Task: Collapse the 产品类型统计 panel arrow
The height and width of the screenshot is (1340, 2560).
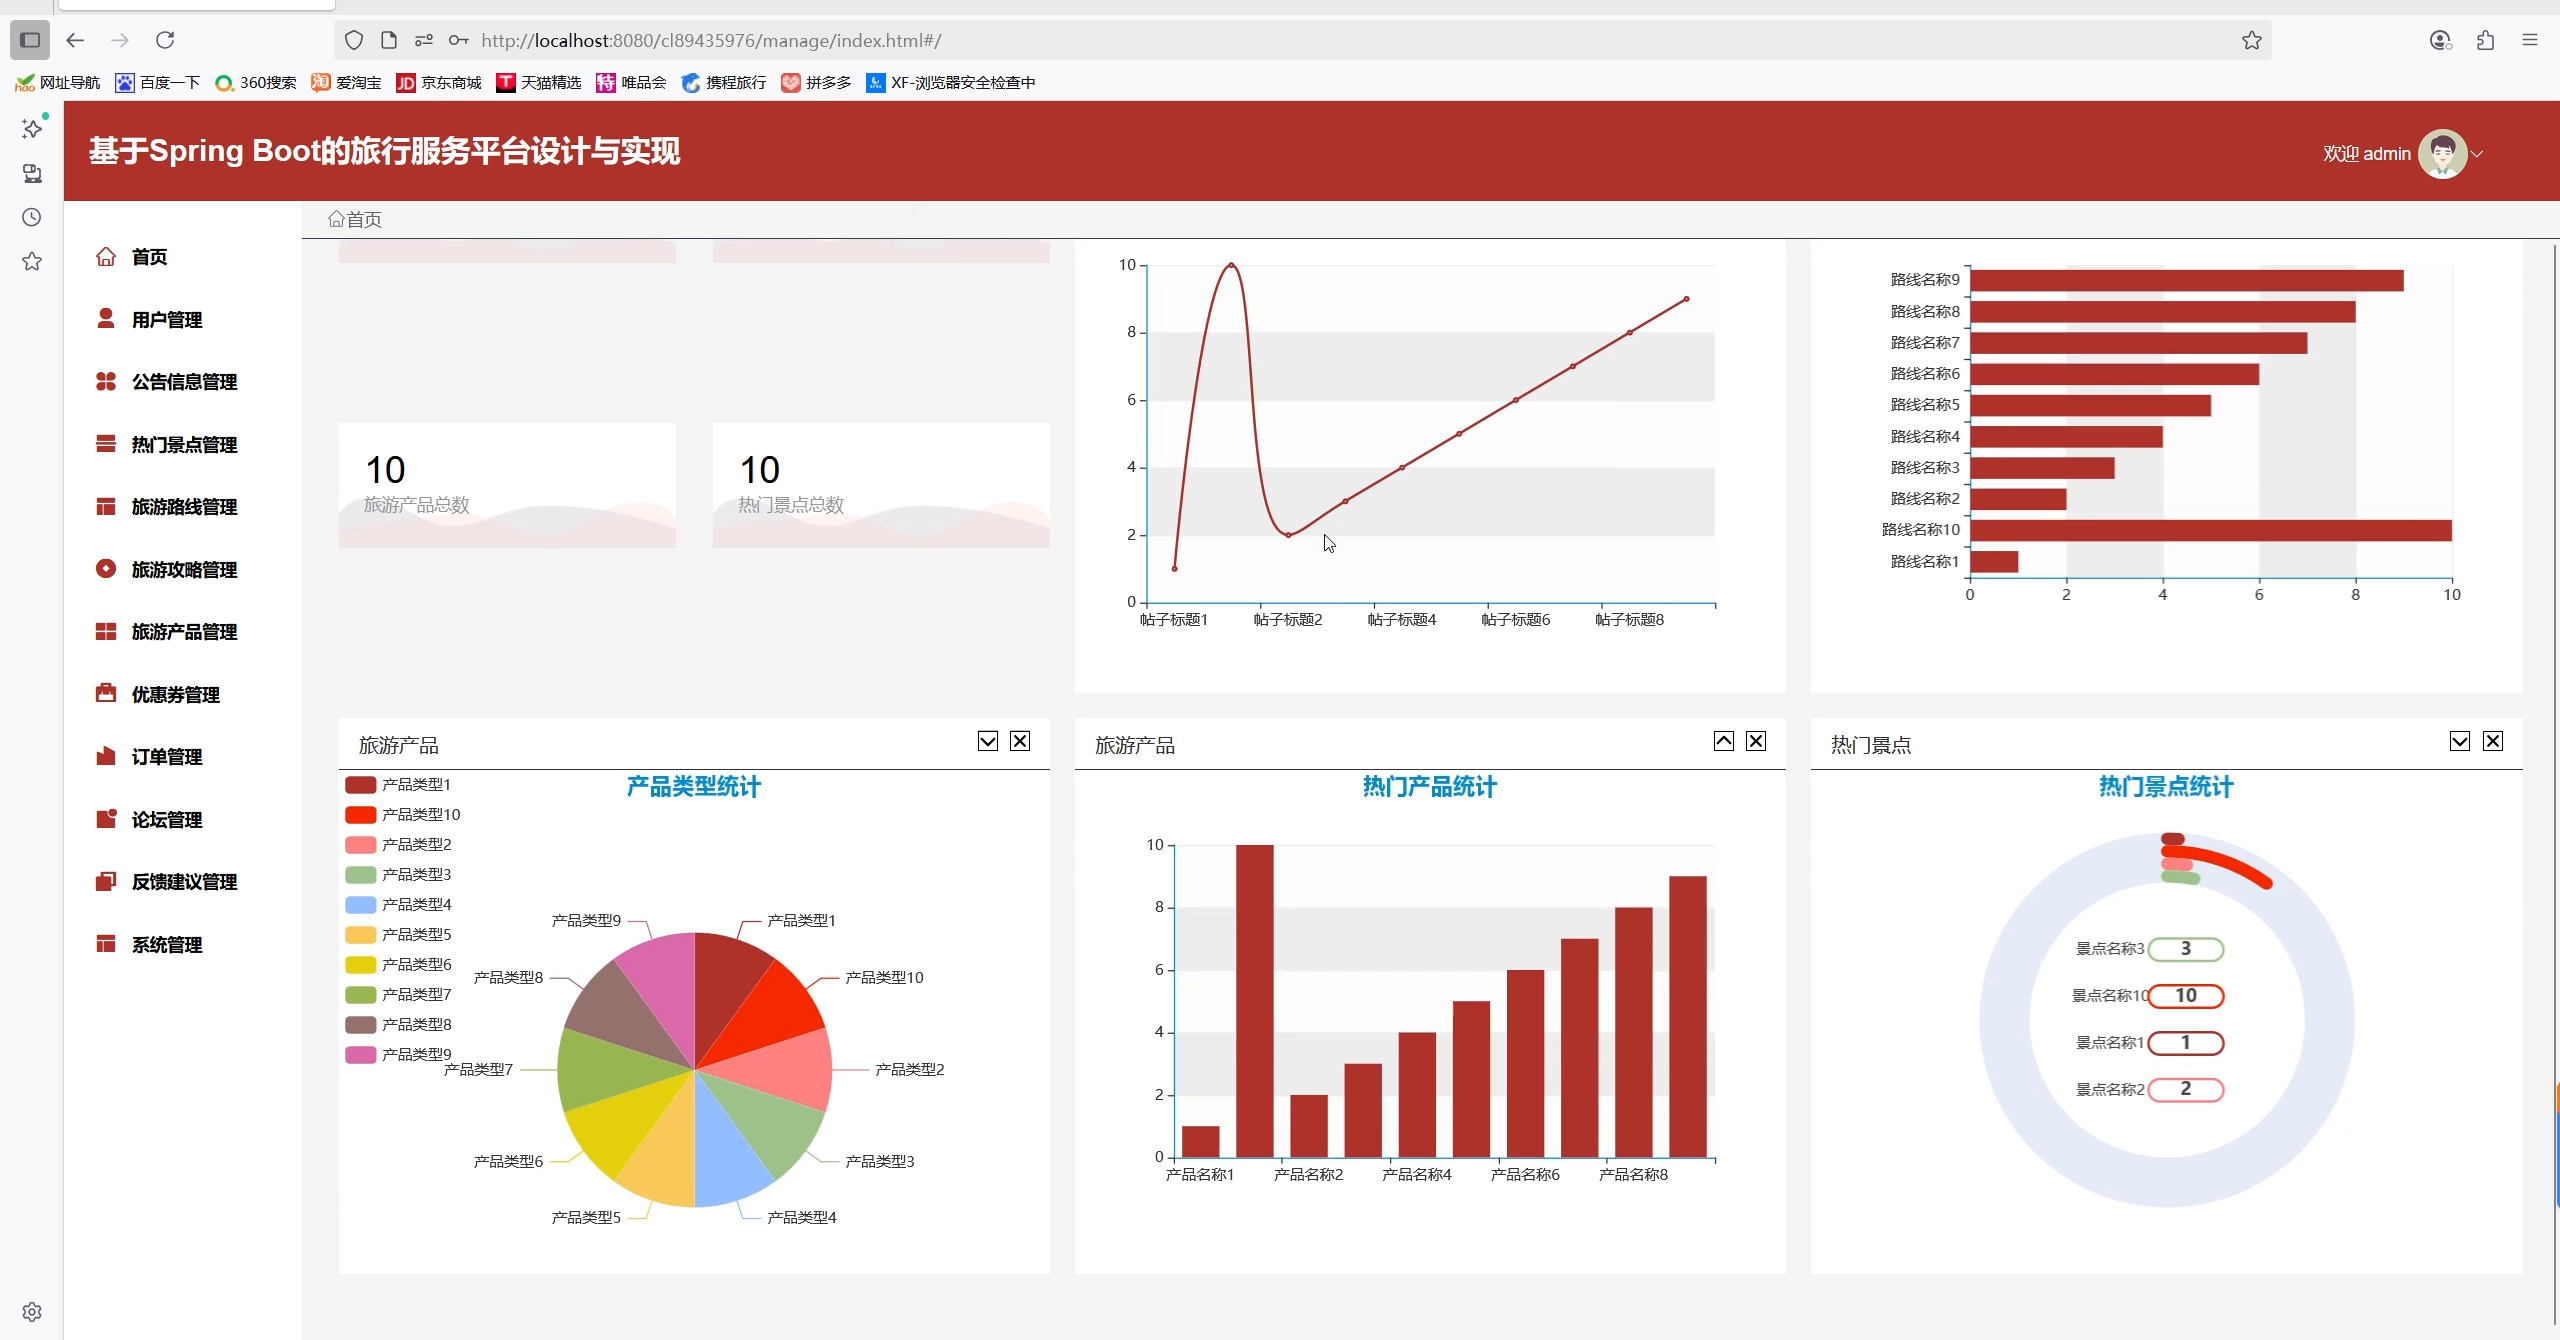Action: click(987, 741)
